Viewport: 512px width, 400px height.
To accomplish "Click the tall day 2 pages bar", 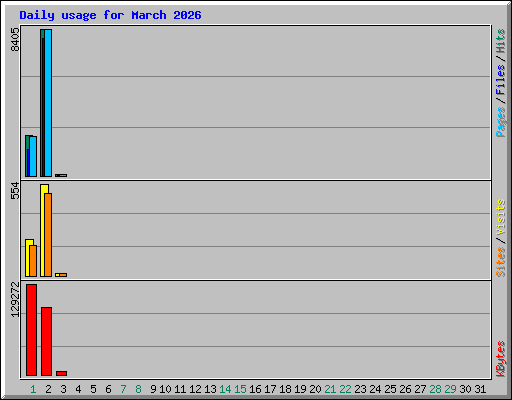I will coord(48,103).
